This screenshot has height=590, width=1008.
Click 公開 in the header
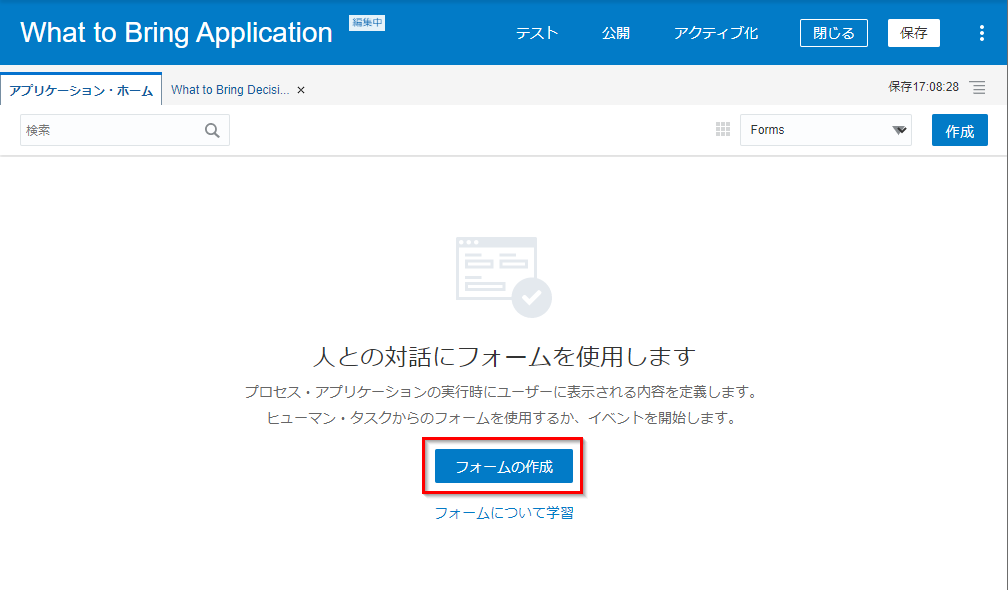tap(616, 33)
